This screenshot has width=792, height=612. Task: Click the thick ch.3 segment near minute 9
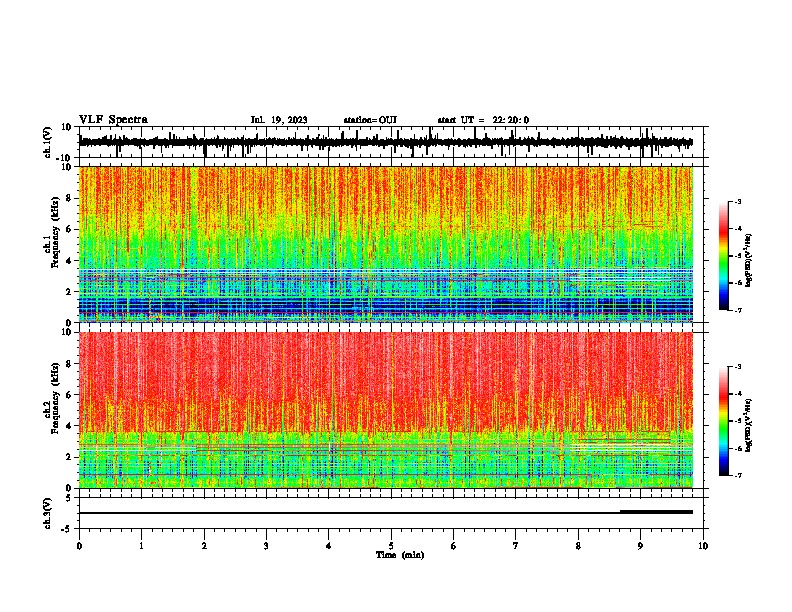click(657, 512)
